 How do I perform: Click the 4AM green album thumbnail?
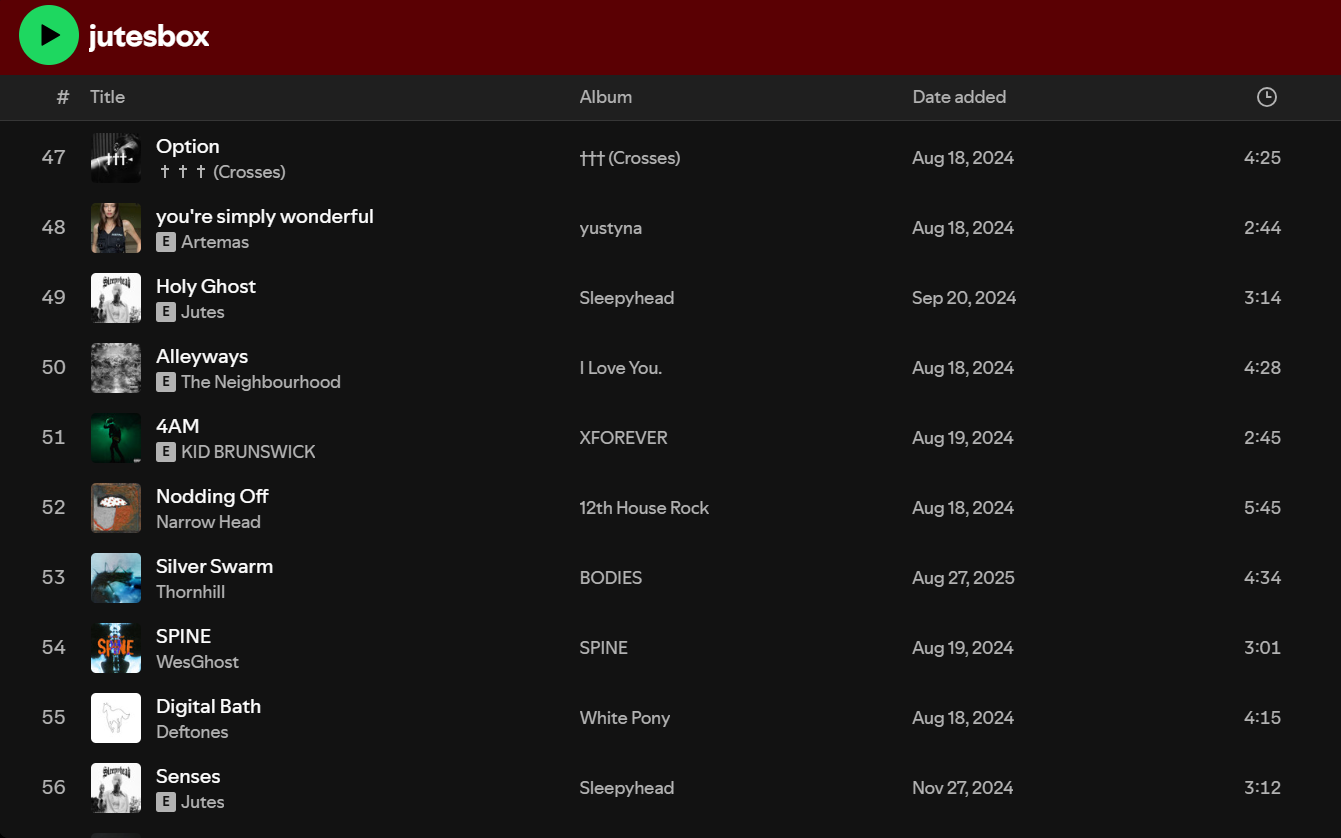pyautogui.click(x=116, y=438)
